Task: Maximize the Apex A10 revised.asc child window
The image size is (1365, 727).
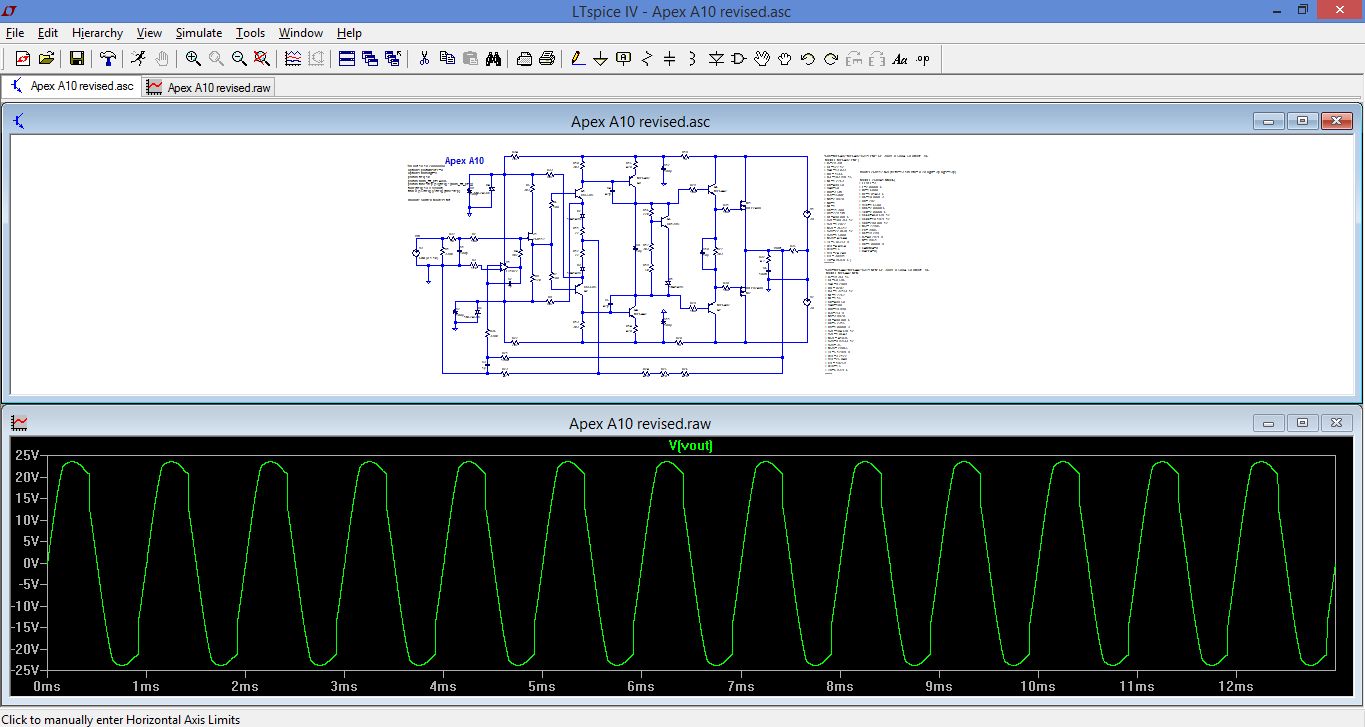Action: [1302, 121]
